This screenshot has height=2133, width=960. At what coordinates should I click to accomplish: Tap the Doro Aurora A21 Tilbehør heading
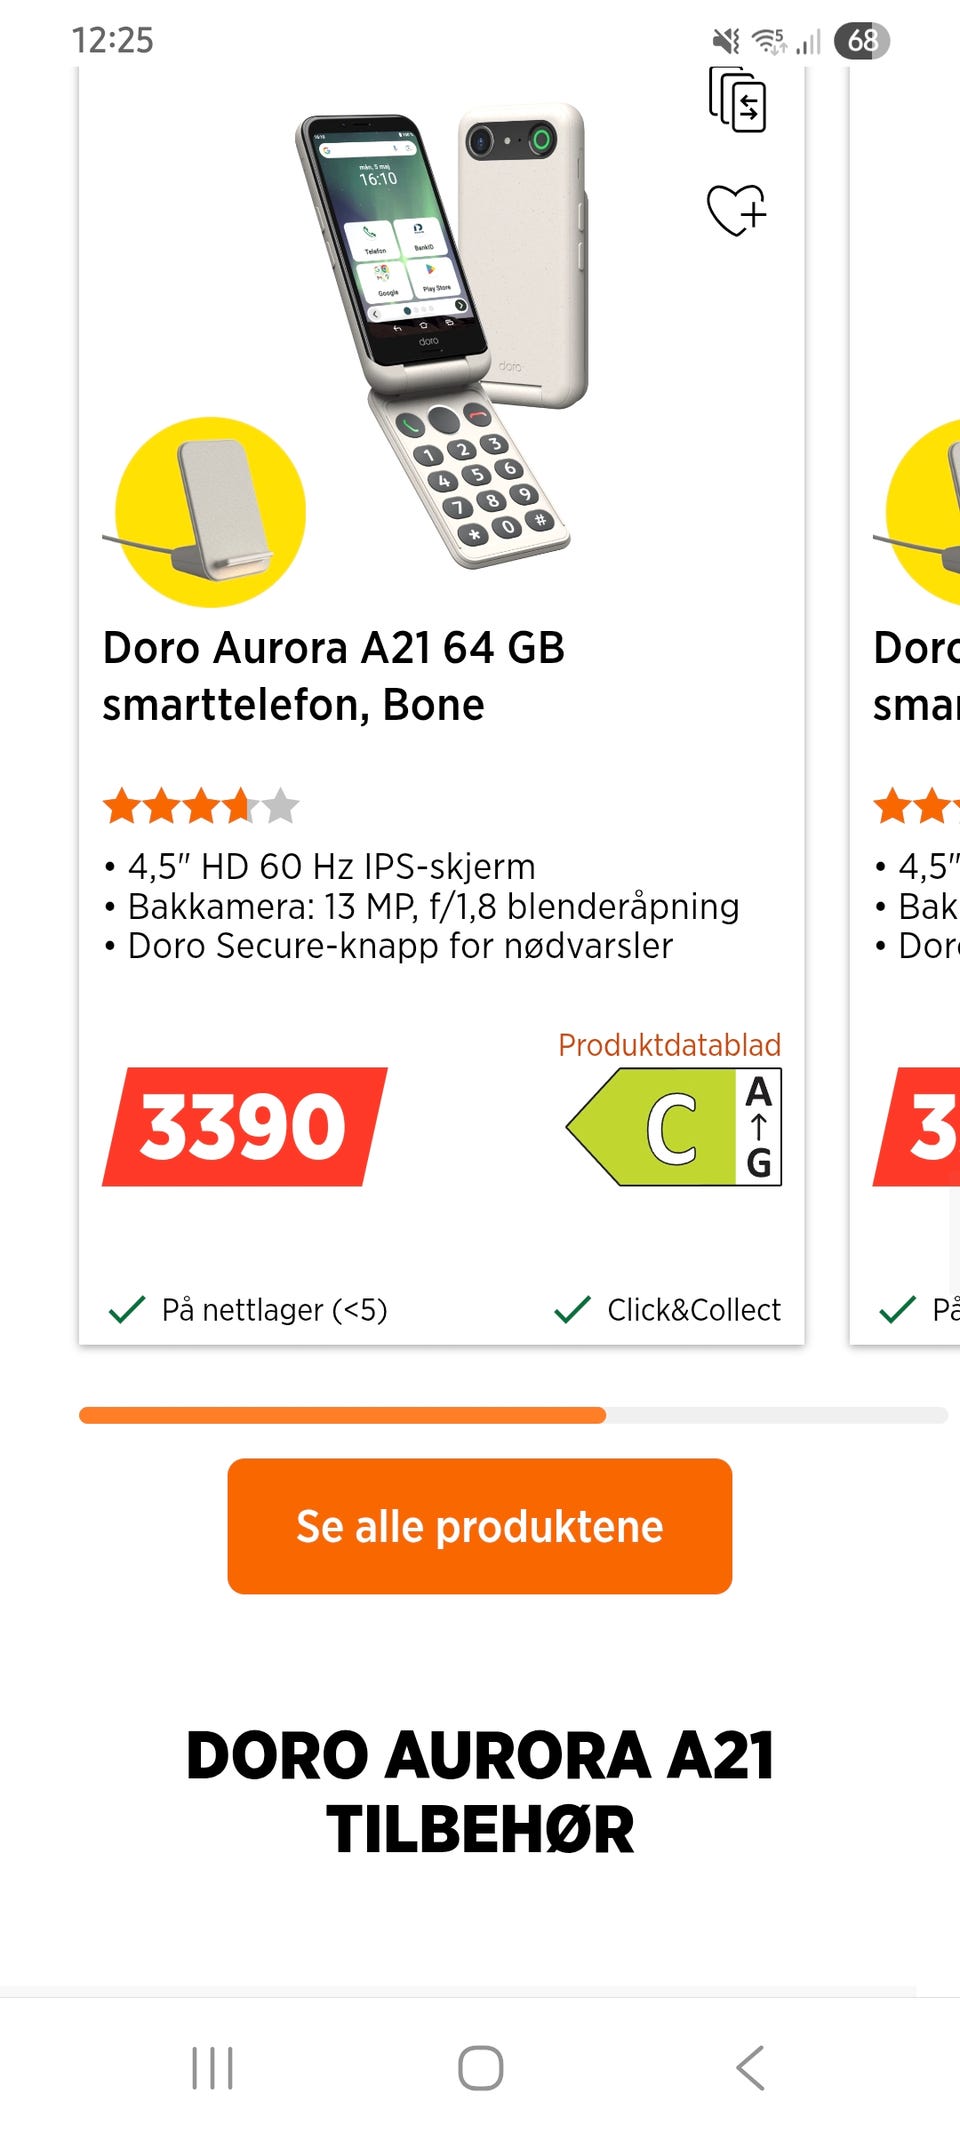tap(480, 1792)
